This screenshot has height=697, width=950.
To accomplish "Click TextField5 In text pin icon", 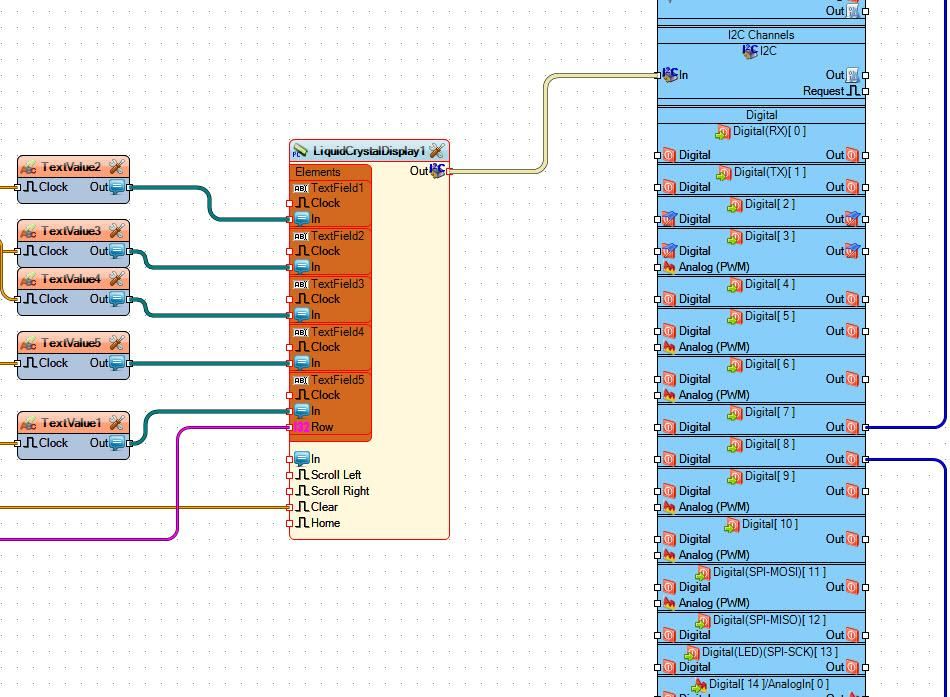I will point(302,411).
